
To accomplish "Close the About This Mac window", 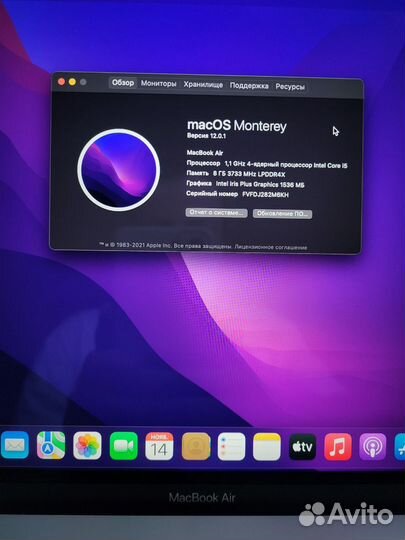I will pos(61,82).
